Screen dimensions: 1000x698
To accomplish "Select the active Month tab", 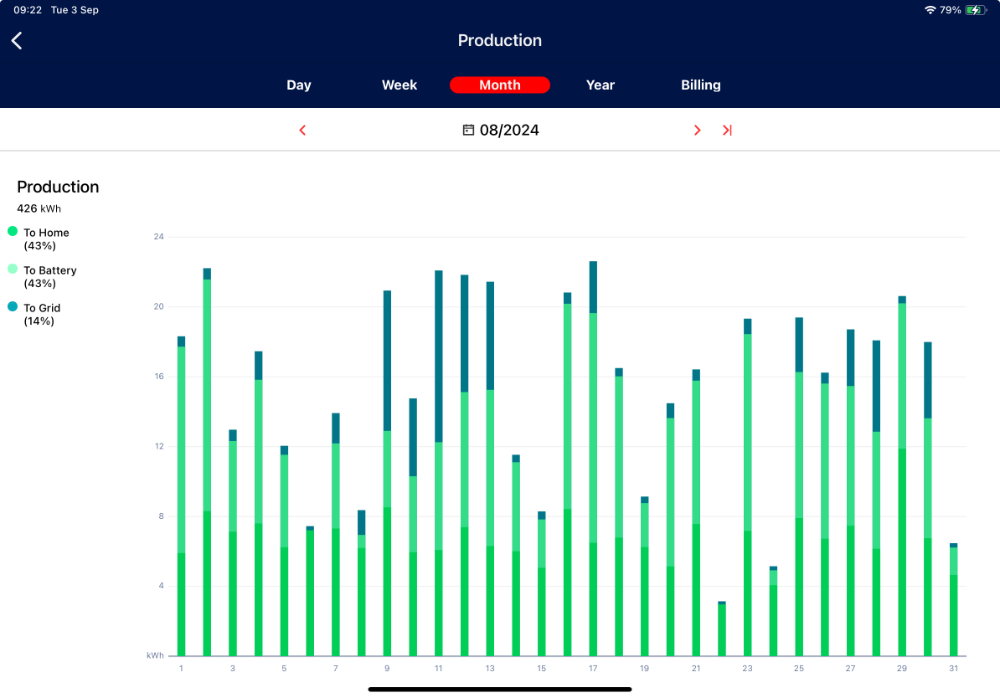I will (500, 85).
